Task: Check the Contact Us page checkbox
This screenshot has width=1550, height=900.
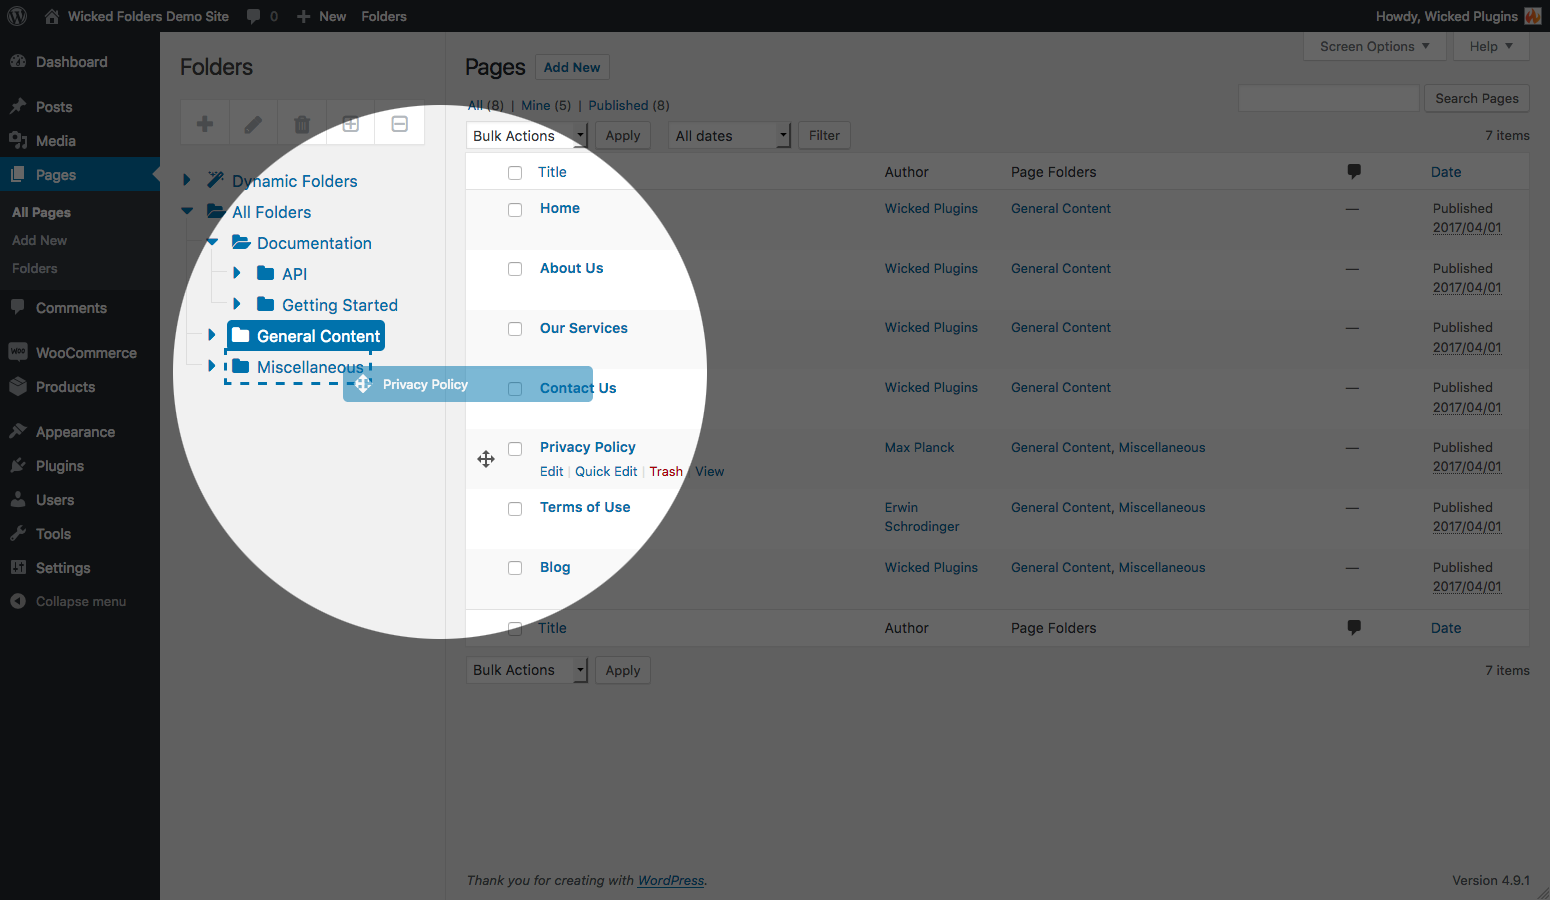Action: (515, 389)
